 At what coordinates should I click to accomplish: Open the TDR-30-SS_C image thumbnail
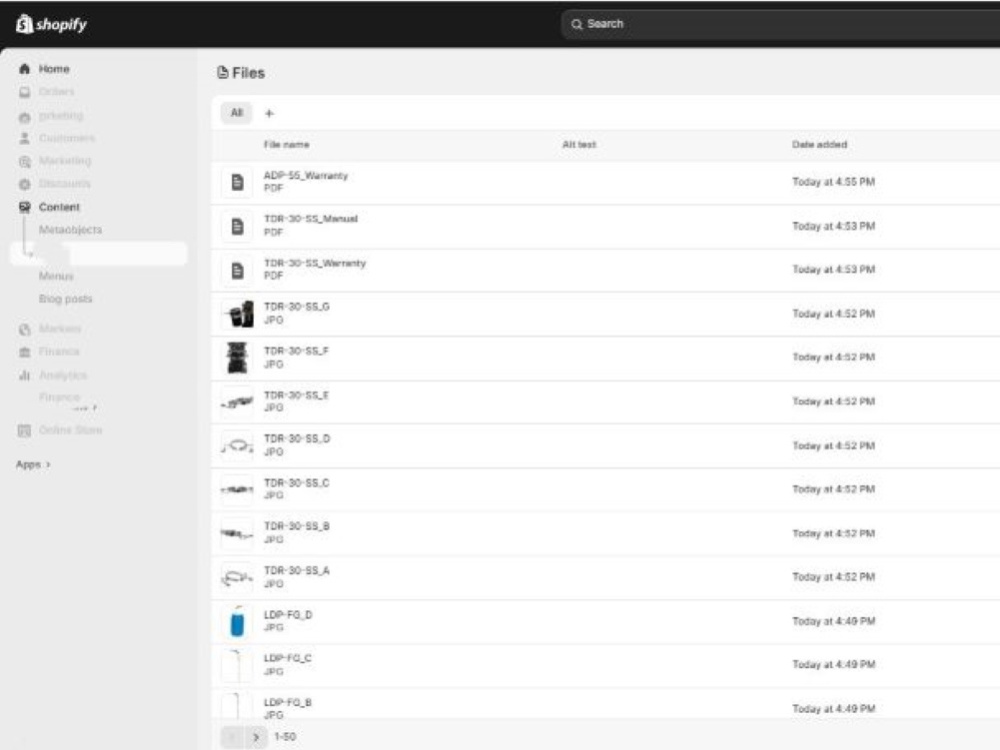(x=237, y=490)
